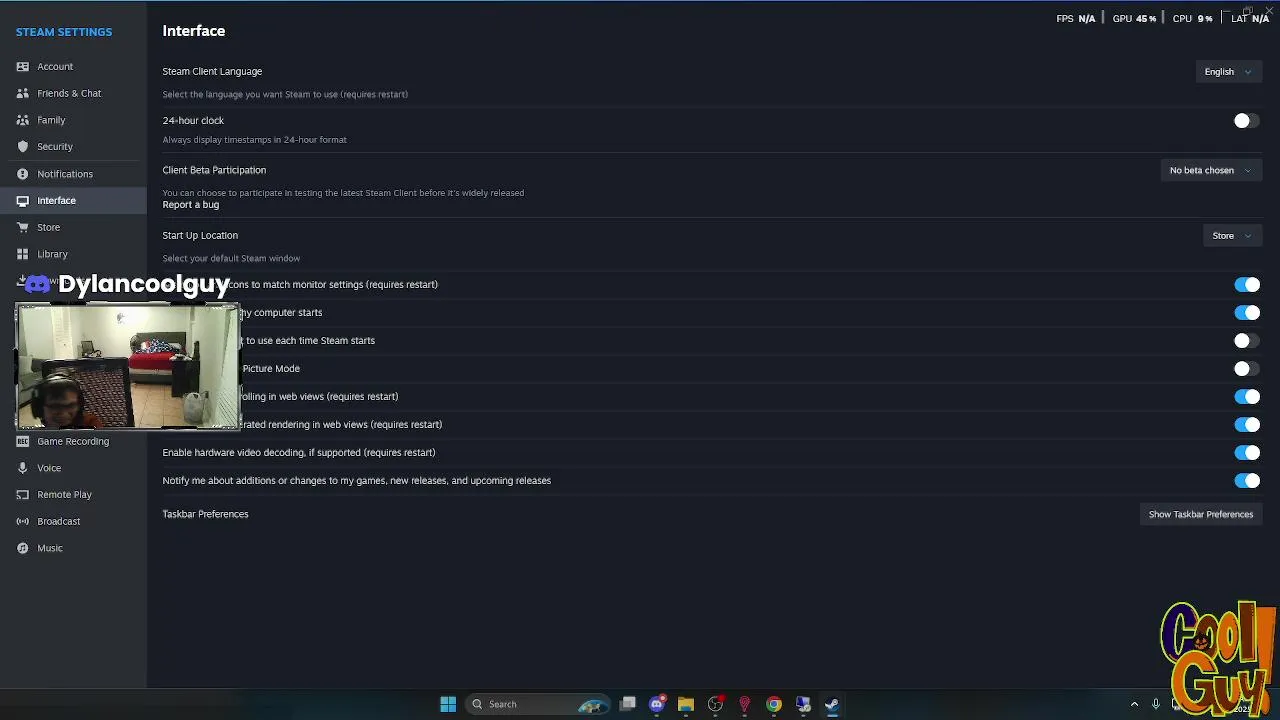Click the 'GPU 45 %' overlay readout

point(1134,19)
